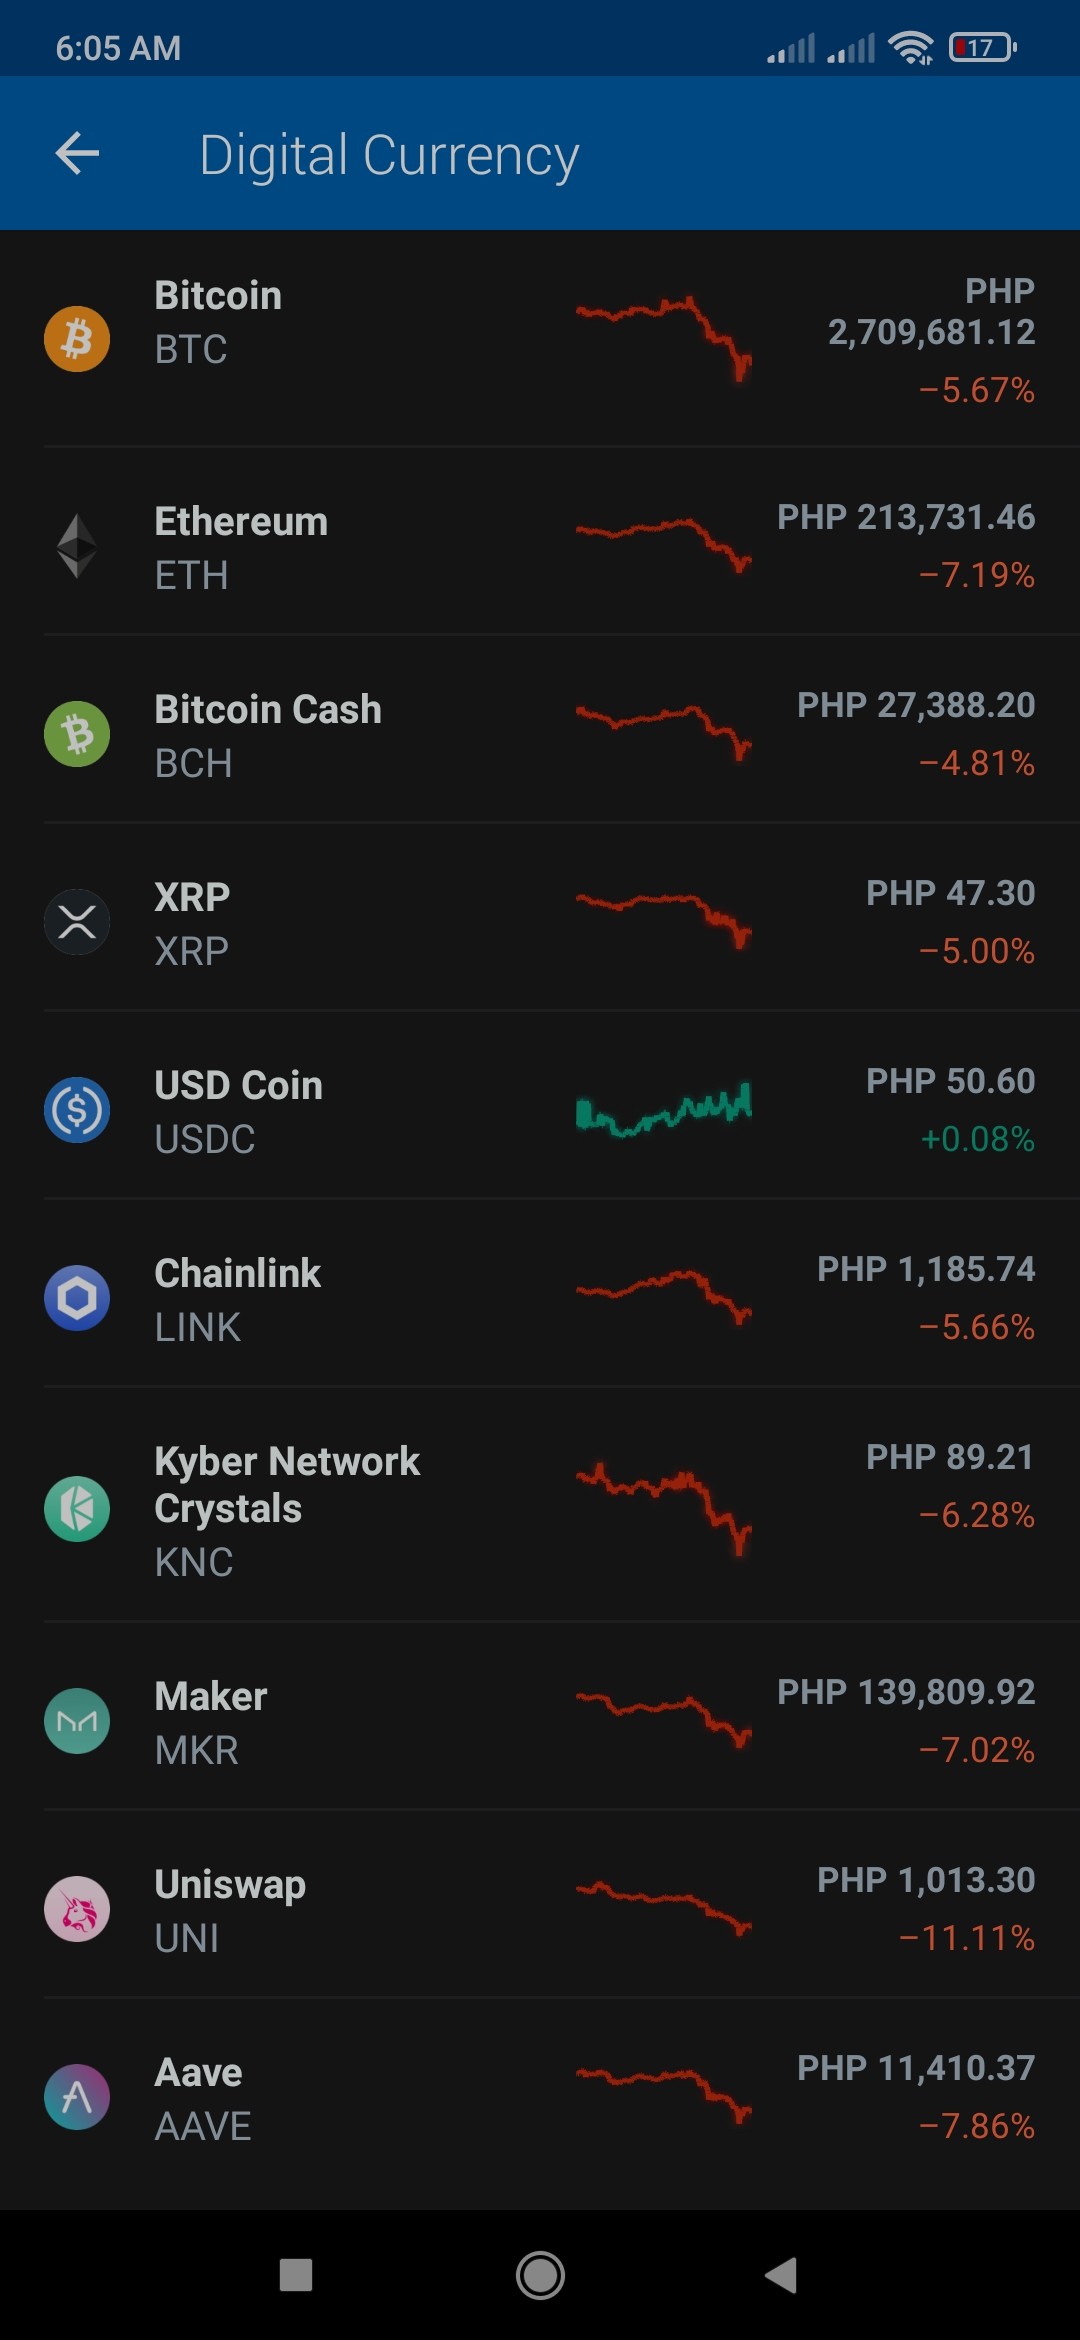Image resolution: width=1080 pixels, height=2340 pixels.
Task: Tap the recent apps square button
Action: pyautogui.click(x=296, y=2275)
